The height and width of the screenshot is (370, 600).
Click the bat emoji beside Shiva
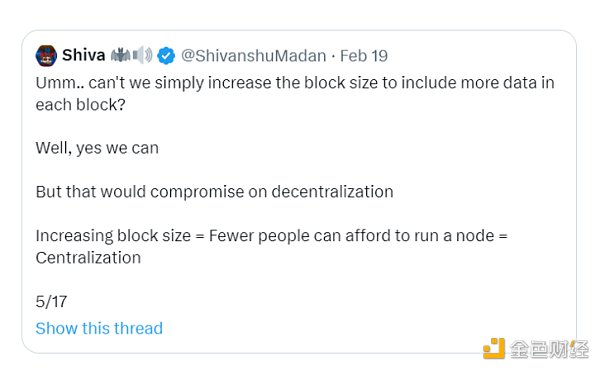tap(120, 55)
